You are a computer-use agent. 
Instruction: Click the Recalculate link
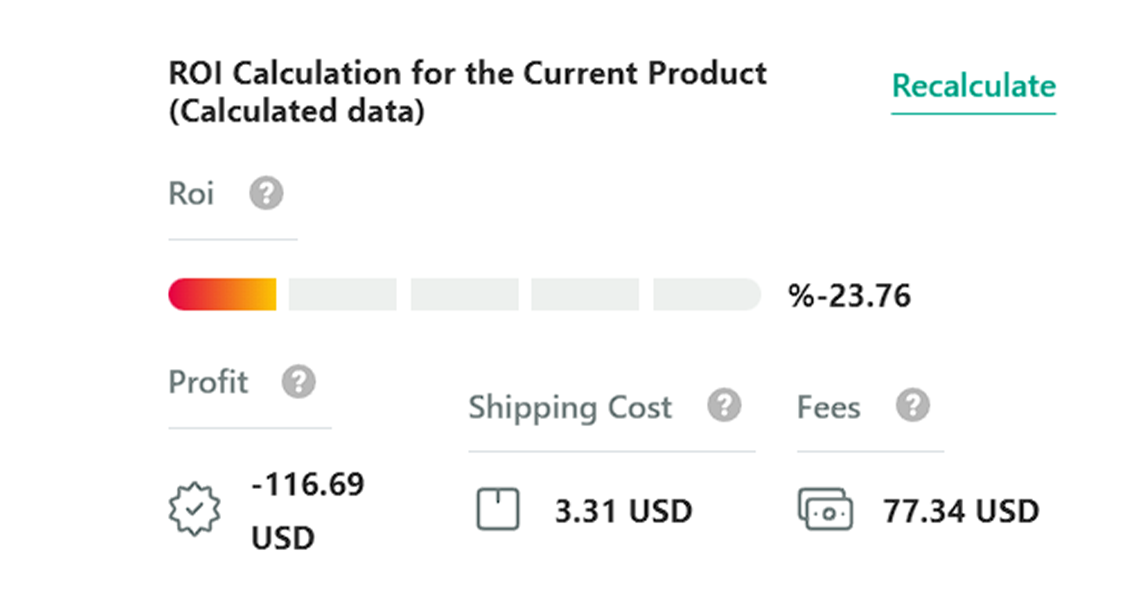[x=973, y=86]
